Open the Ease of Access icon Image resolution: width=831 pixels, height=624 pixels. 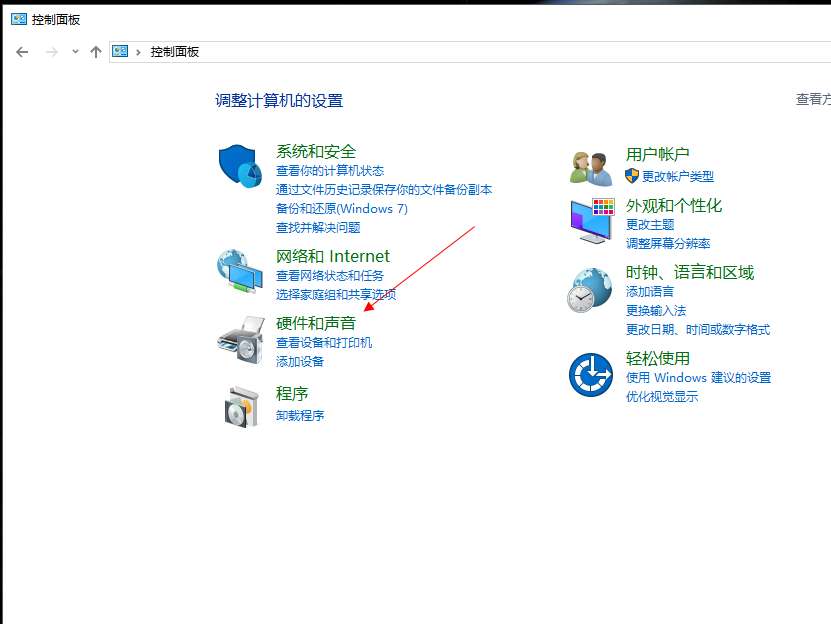pyautogui.click(x=591, y=375)
